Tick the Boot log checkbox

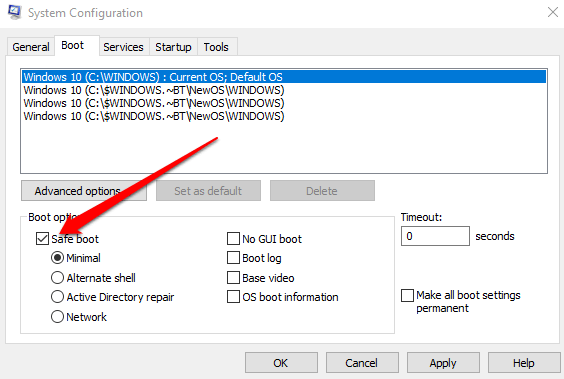(233, 258)
